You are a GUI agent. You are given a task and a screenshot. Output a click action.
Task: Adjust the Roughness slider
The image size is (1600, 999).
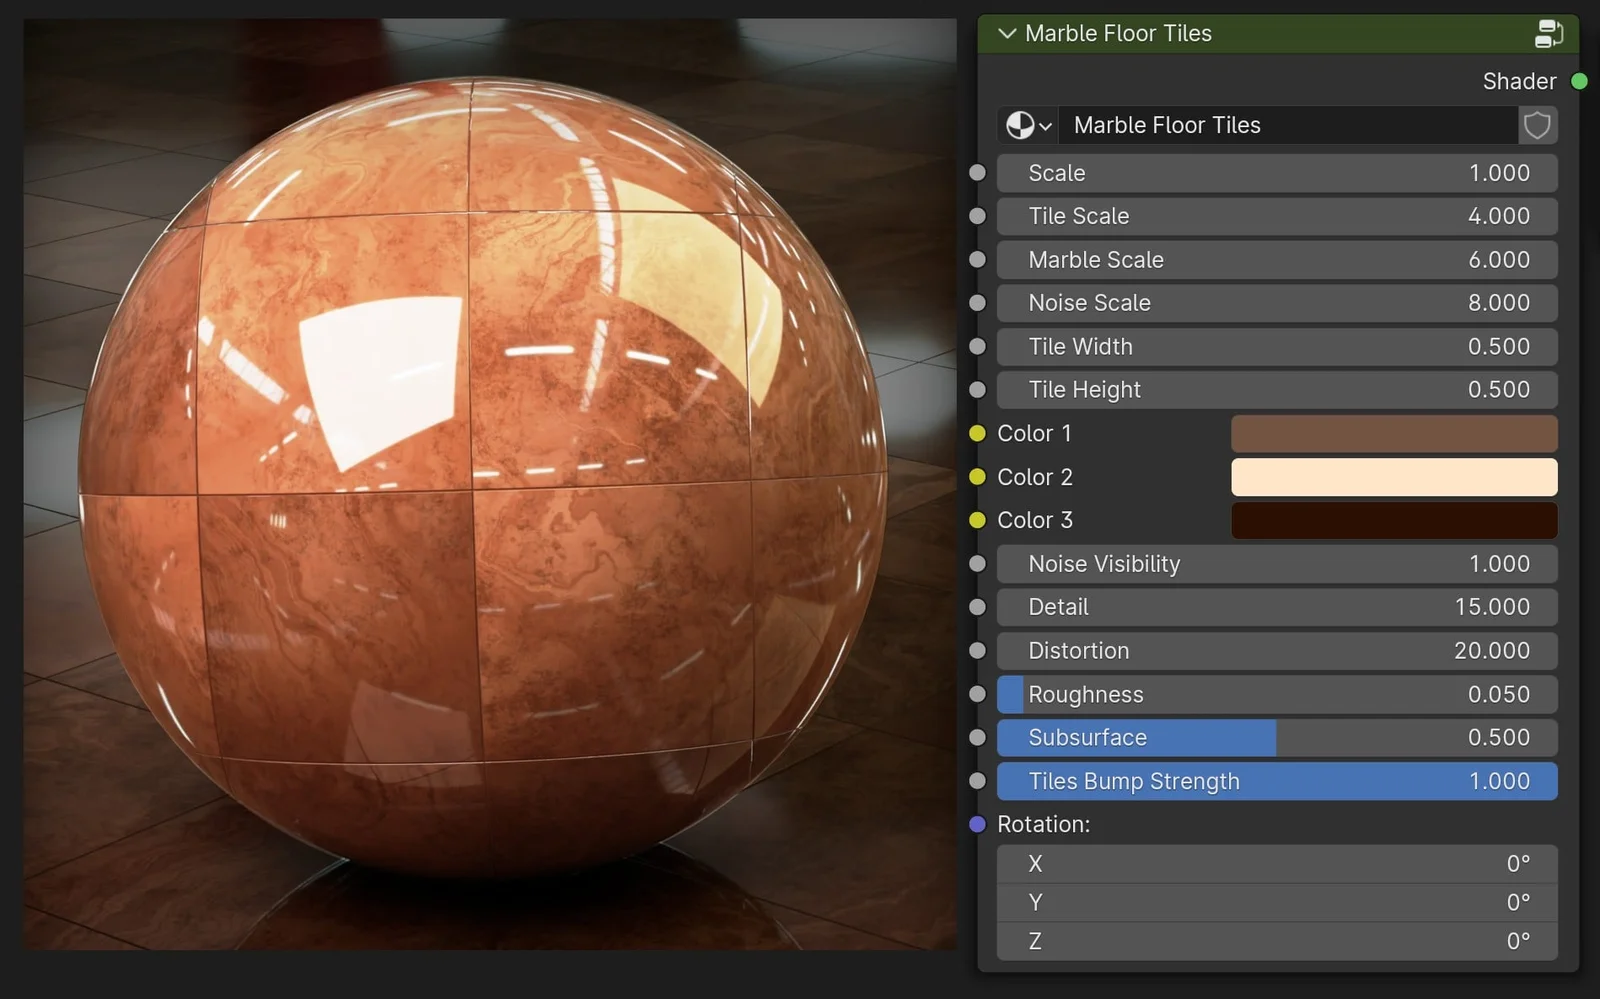pos(1277,694)
